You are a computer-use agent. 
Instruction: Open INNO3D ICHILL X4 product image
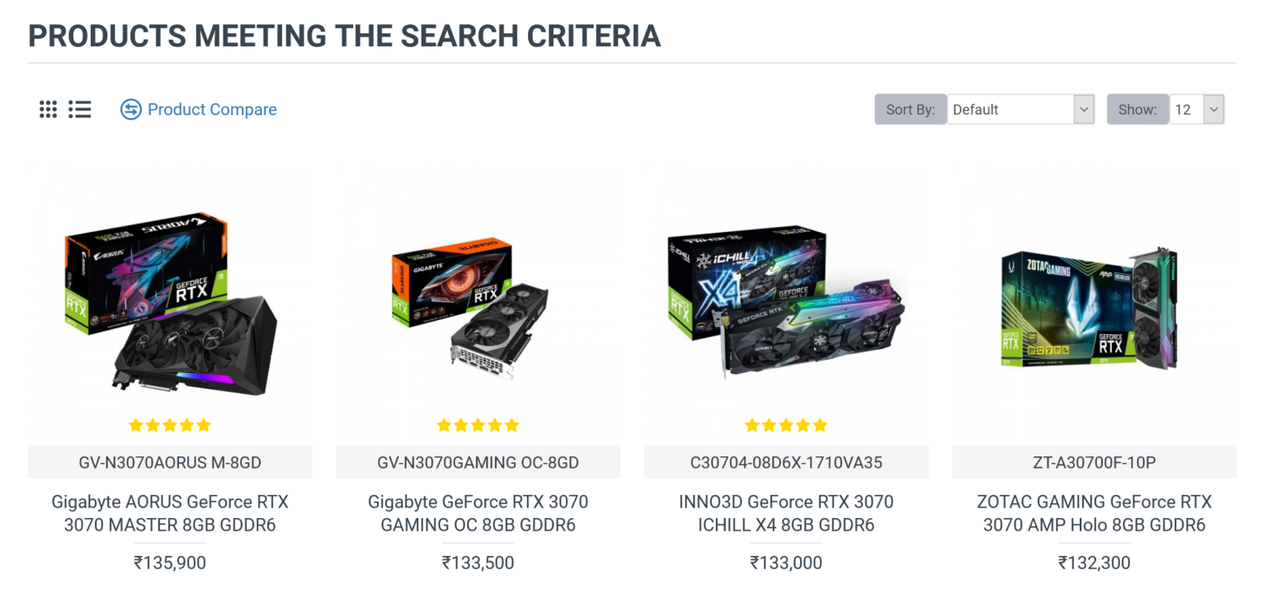click(786, 302)
